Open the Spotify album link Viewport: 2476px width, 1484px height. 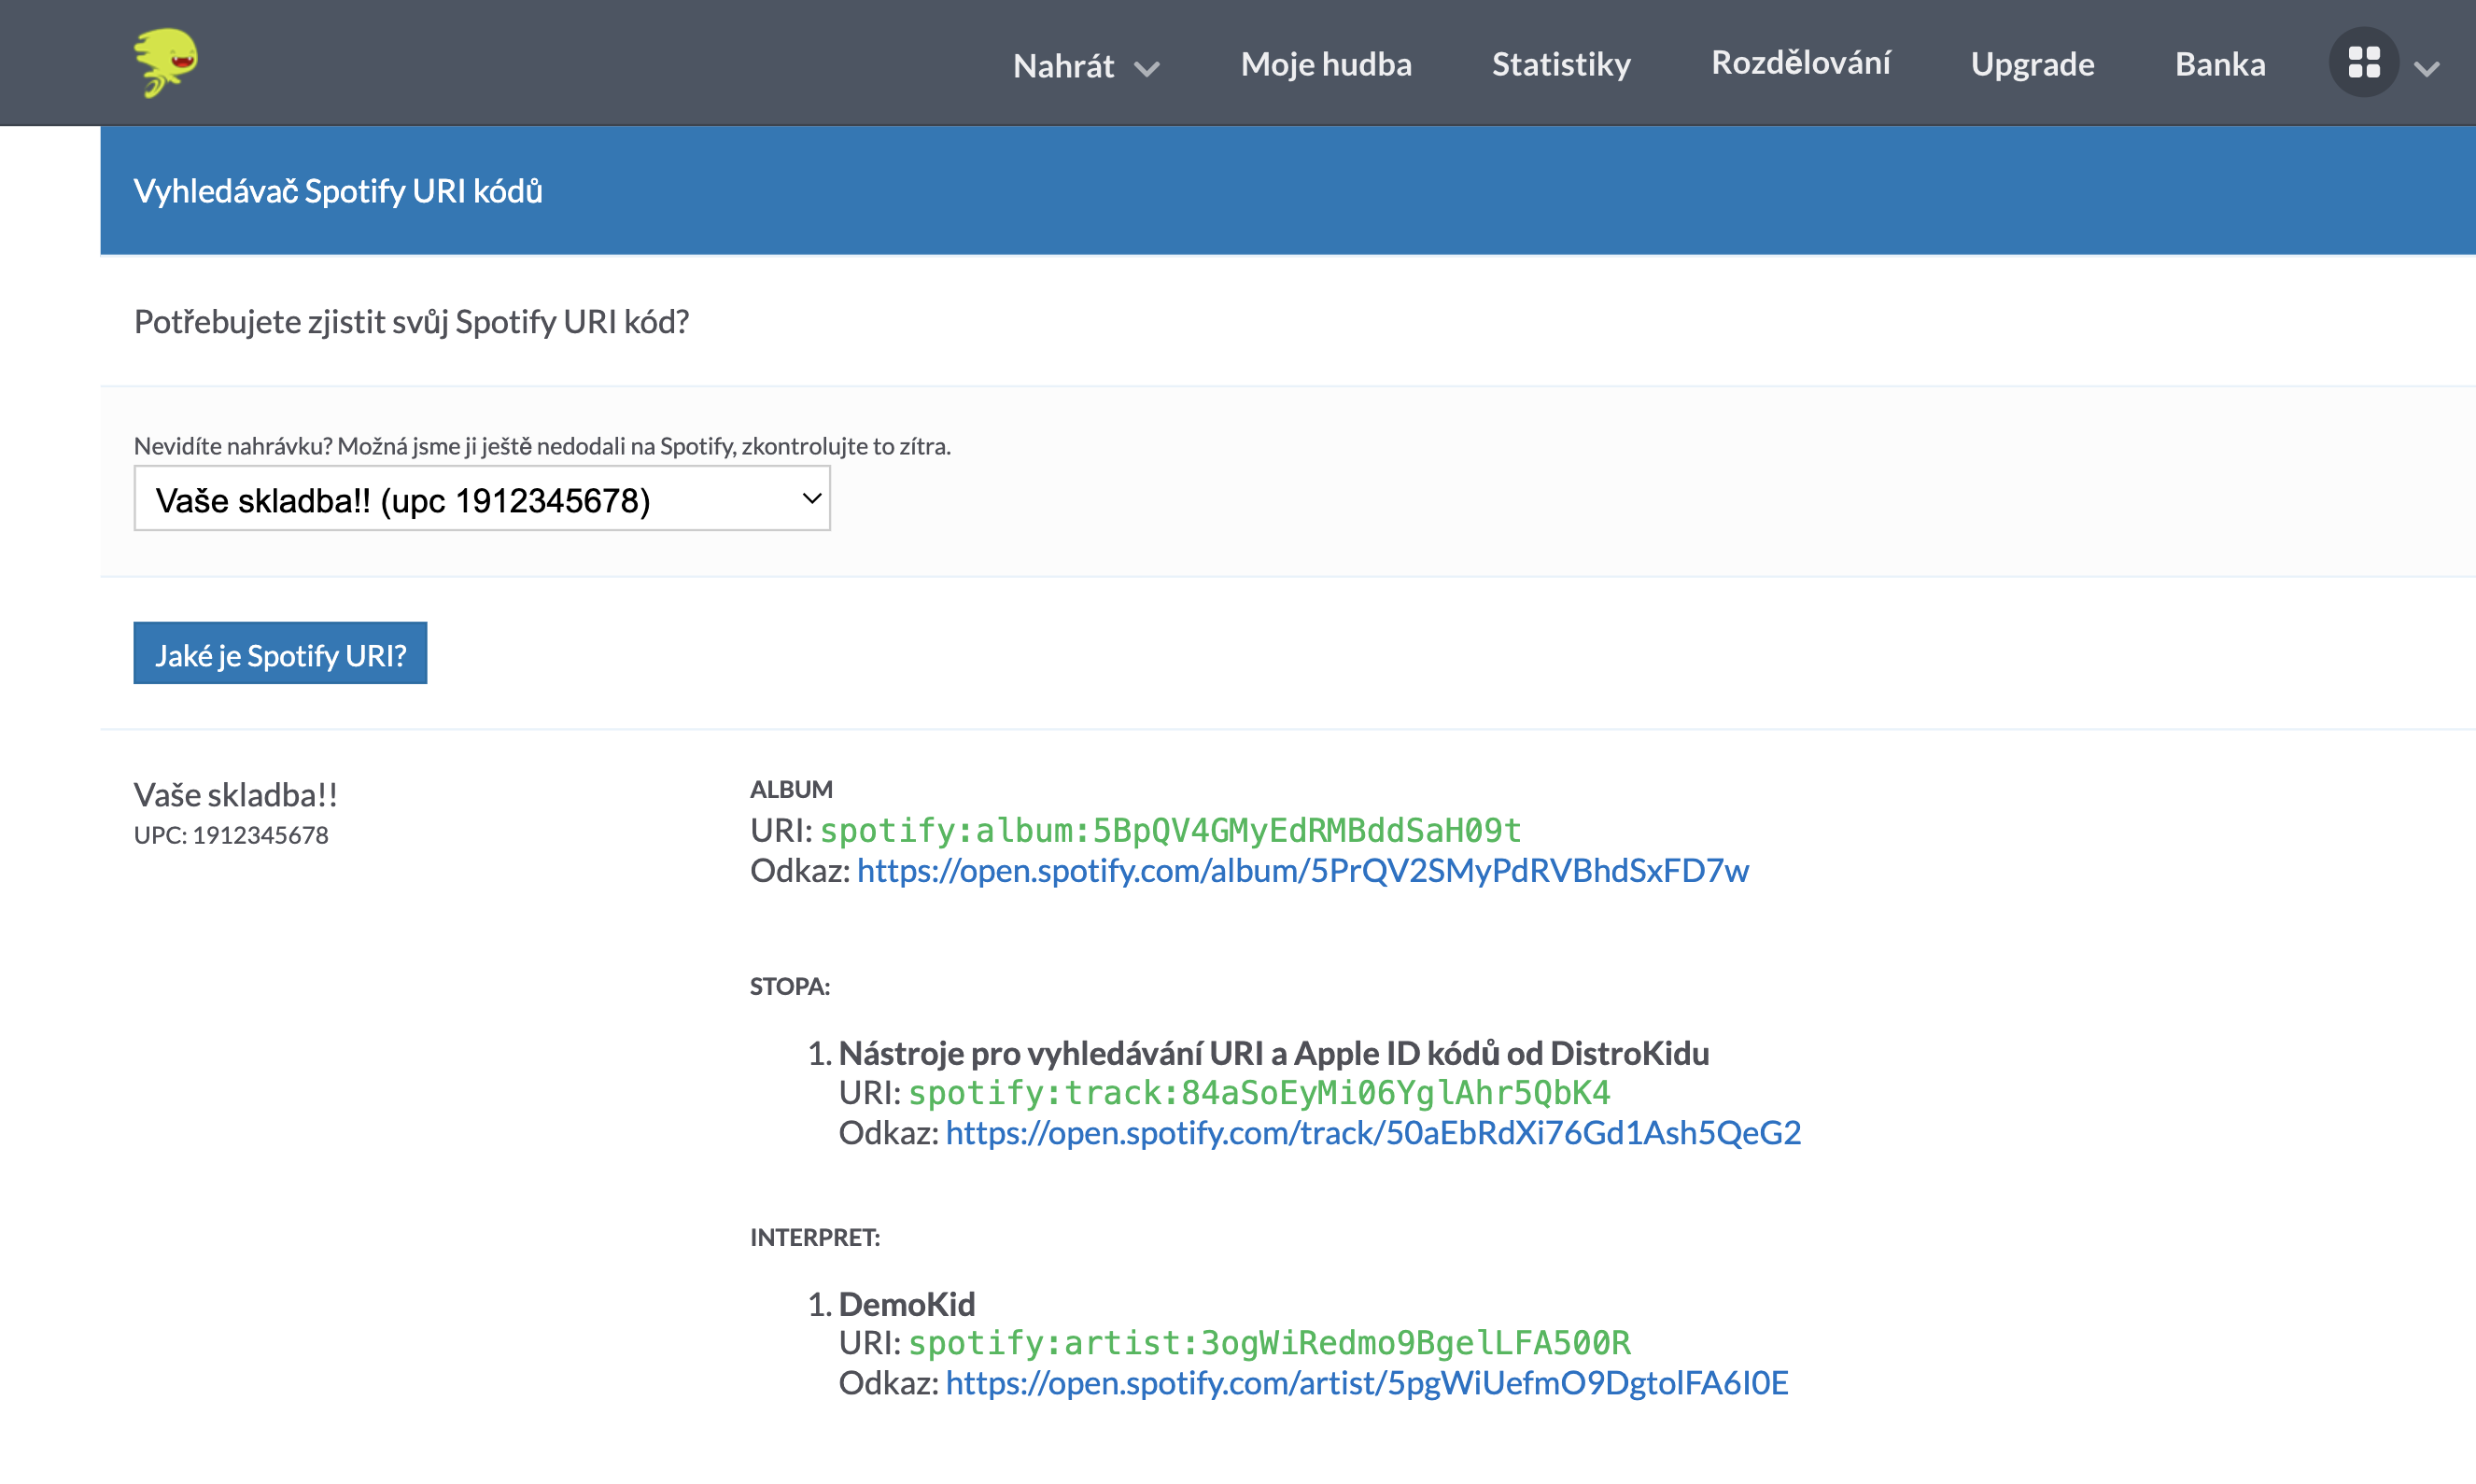coord(1303,870)
